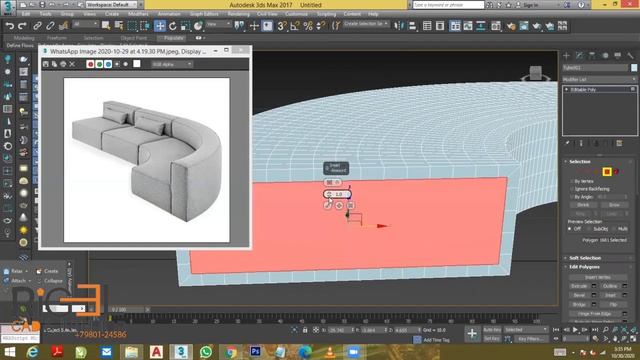Screen dimensions: 640x360
Task: Click the Rectangular Selection Region icon
Action: pos(132,26)
